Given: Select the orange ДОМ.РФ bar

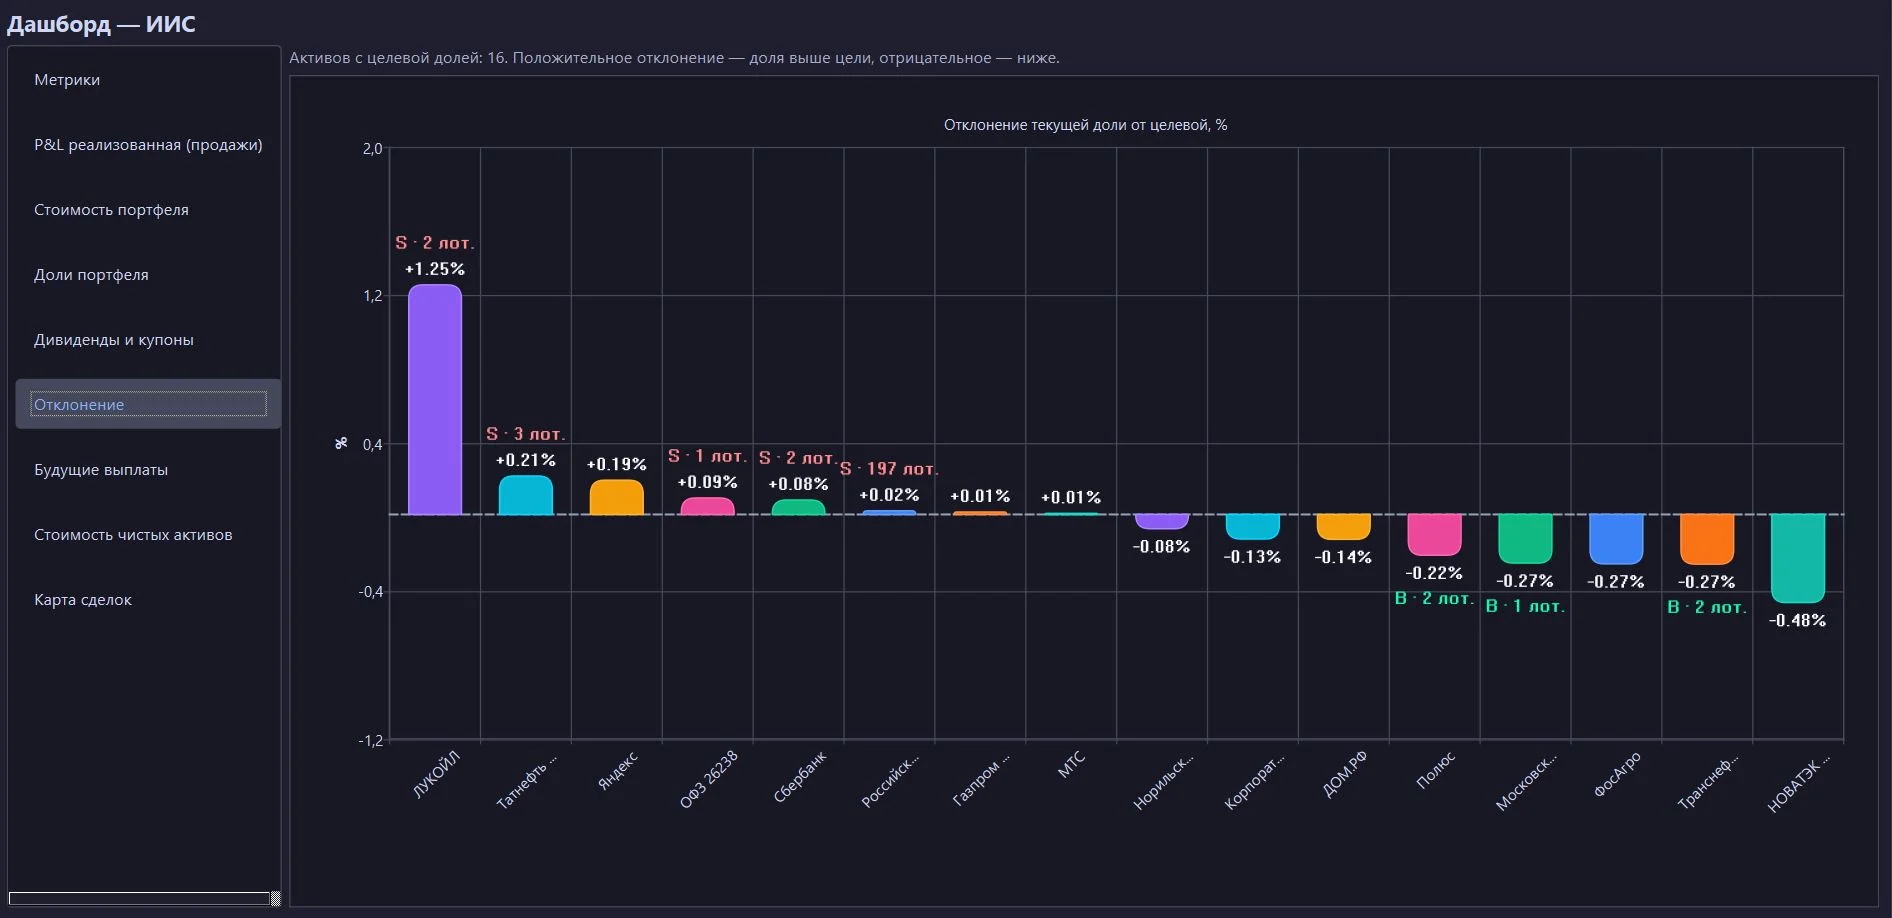Looking at the screenshot, I should (1343, 527).
